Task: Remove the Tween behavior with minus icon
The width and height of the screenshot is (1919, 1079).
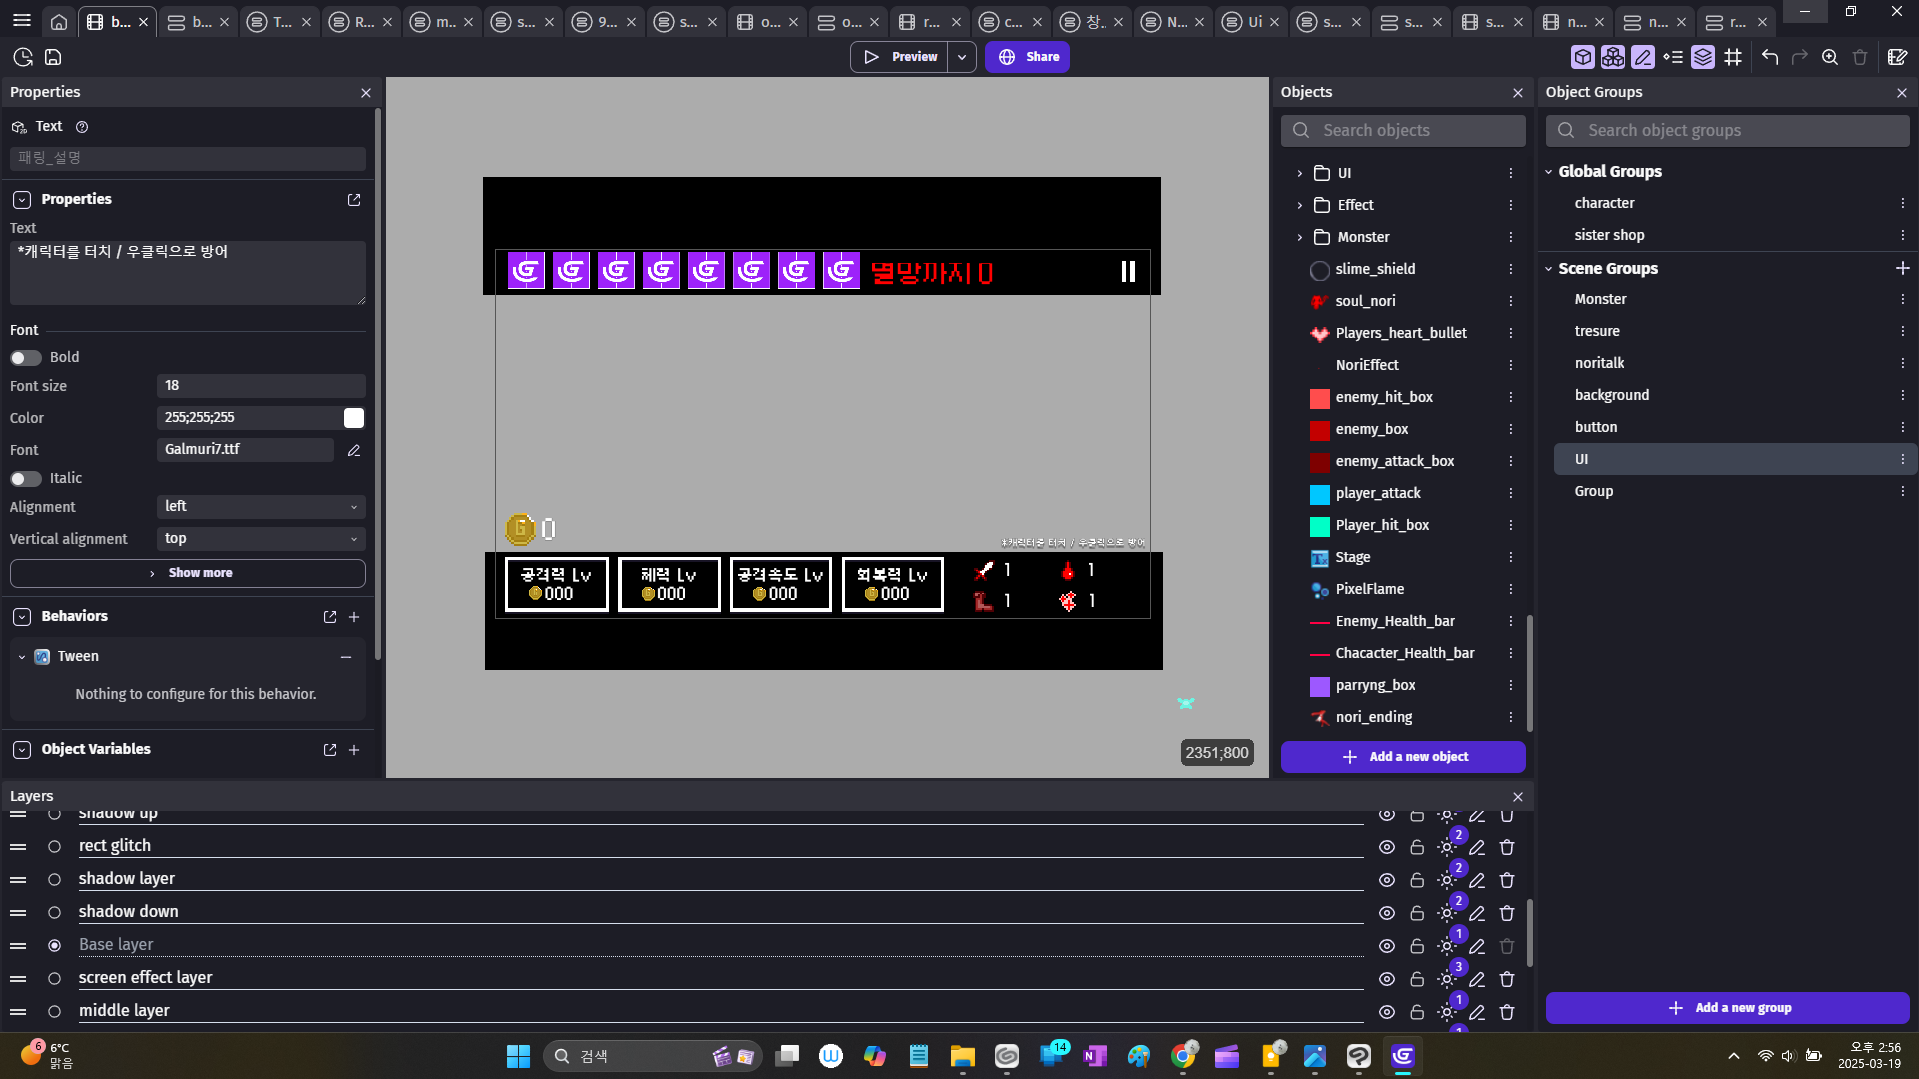Action: click(346, 657)
